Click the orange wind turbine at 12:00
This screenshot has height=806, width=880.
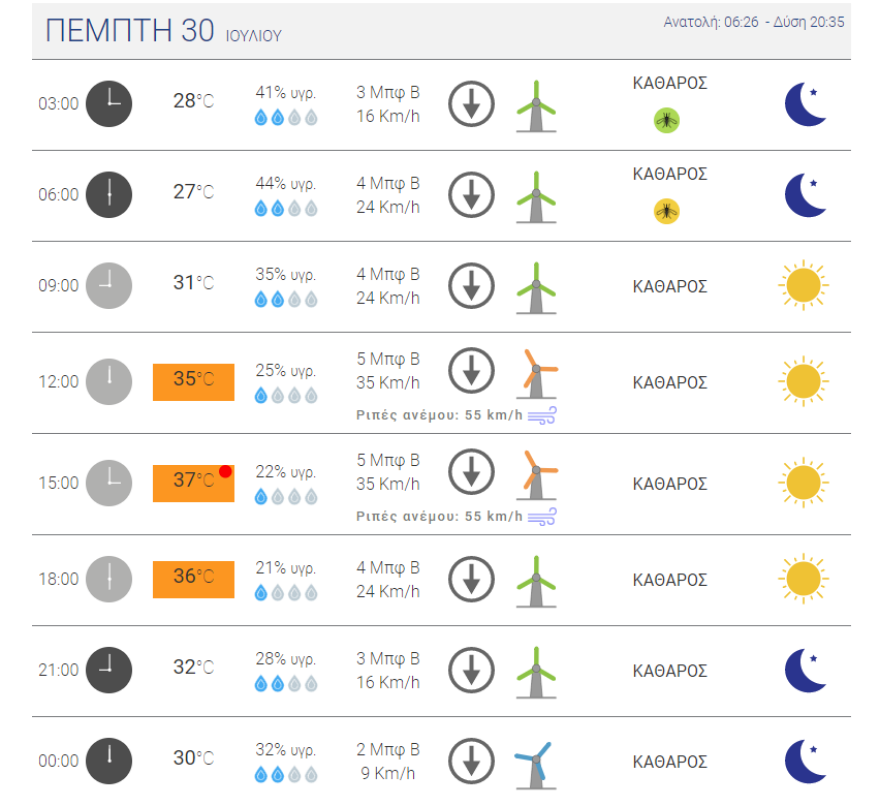pos(538,373)
